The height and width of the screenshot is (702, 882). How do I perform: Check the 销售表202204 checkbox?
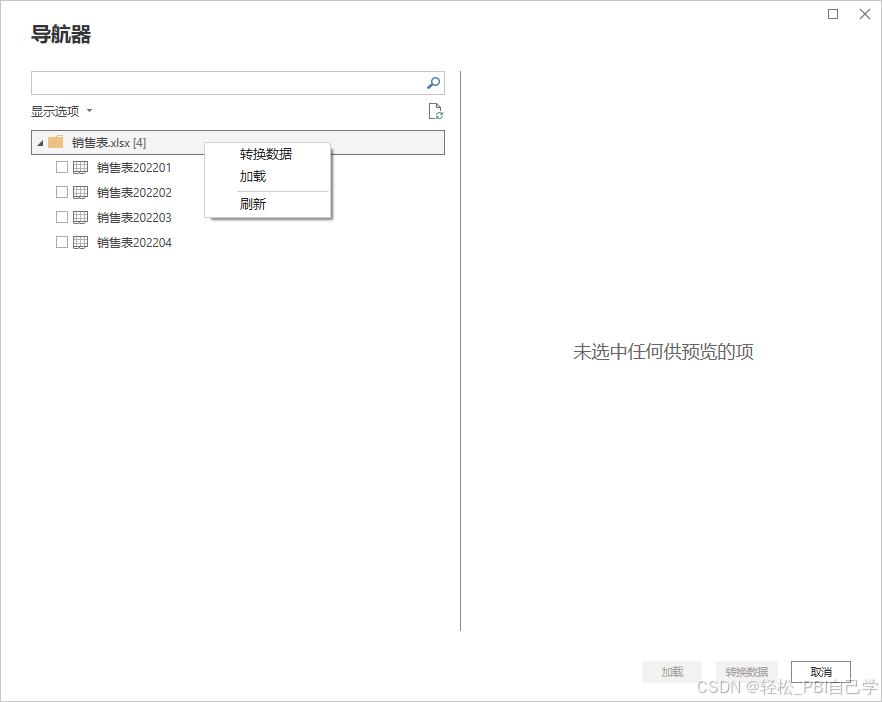click(62, 242)
